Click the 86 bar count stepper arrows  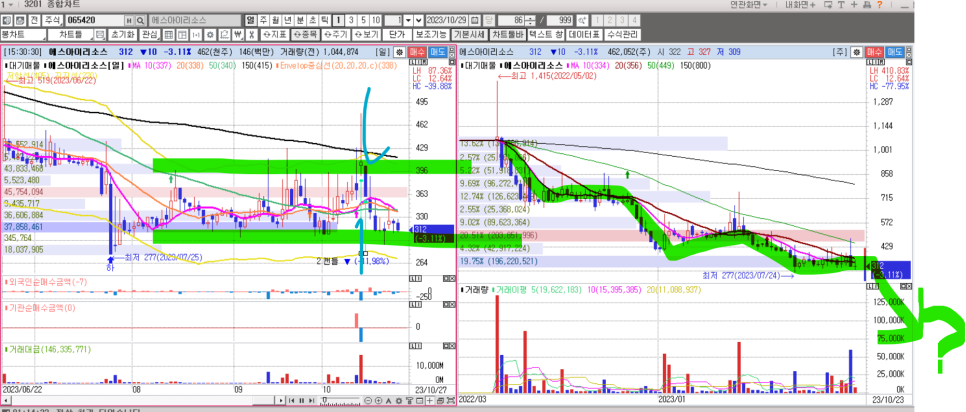point(530,20)
